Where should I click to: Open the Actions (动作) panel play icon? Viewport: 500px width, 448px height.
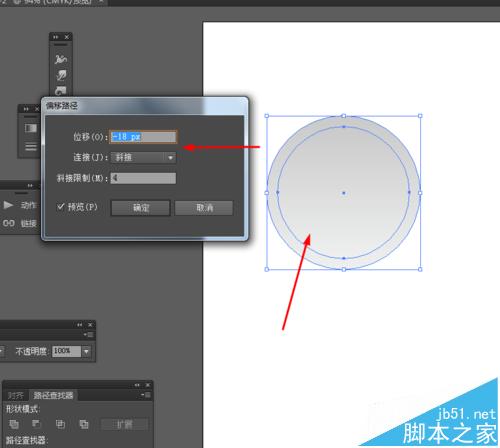pos(8,205)
